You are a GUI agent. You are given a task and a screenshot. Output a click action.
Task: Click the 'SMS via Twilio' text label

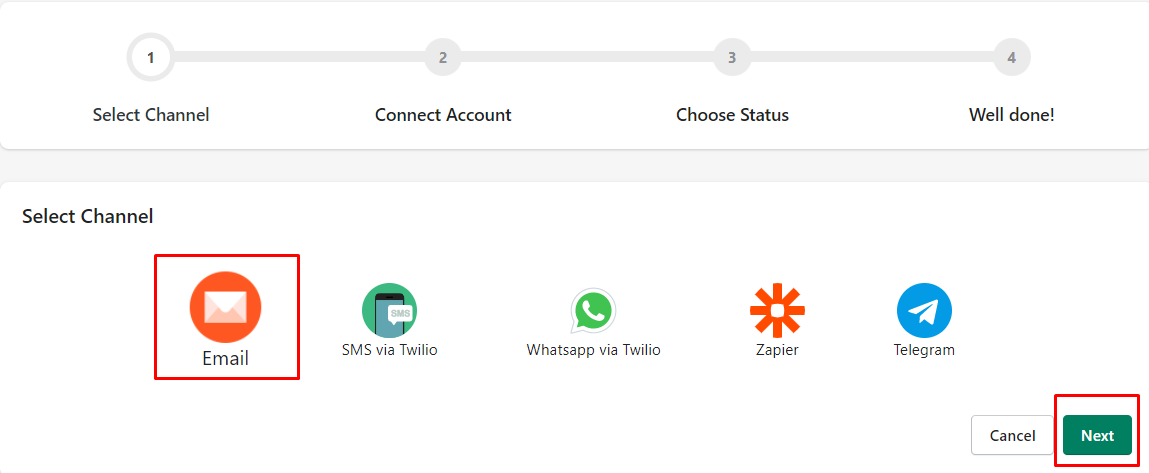click(389, 350)
